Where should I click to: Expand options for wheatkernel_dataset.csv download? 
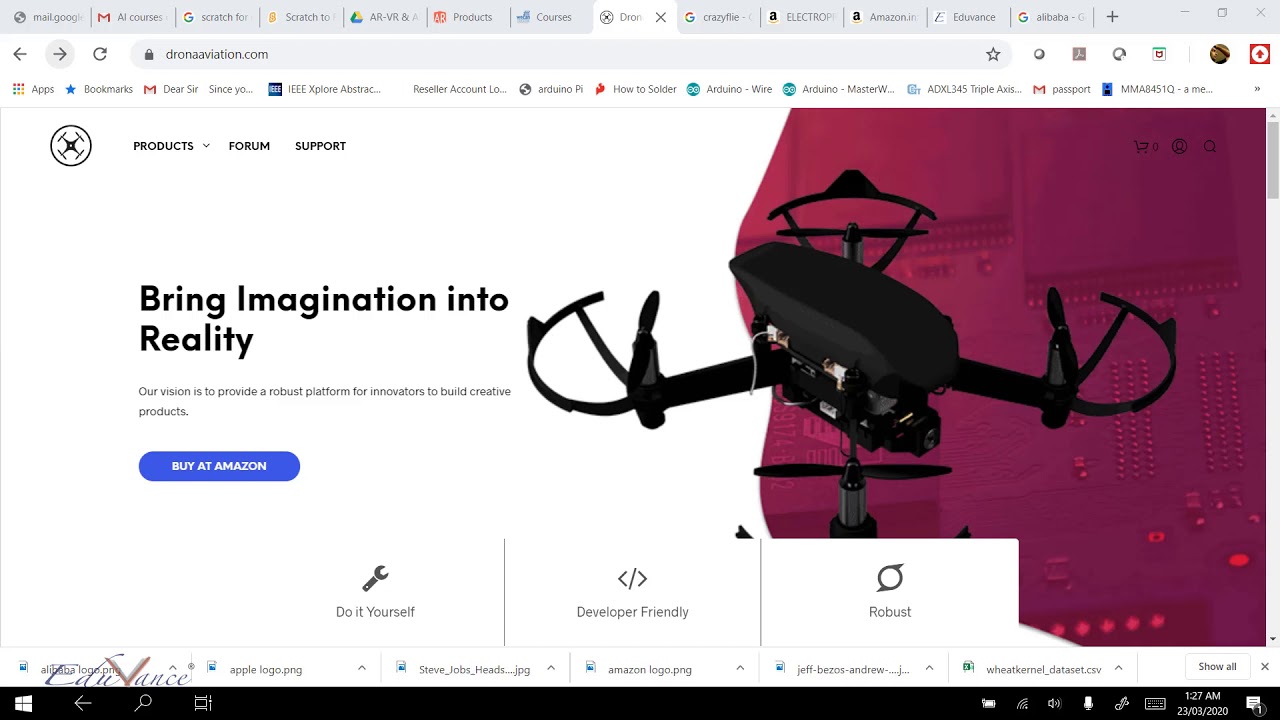coord(1118,668)
